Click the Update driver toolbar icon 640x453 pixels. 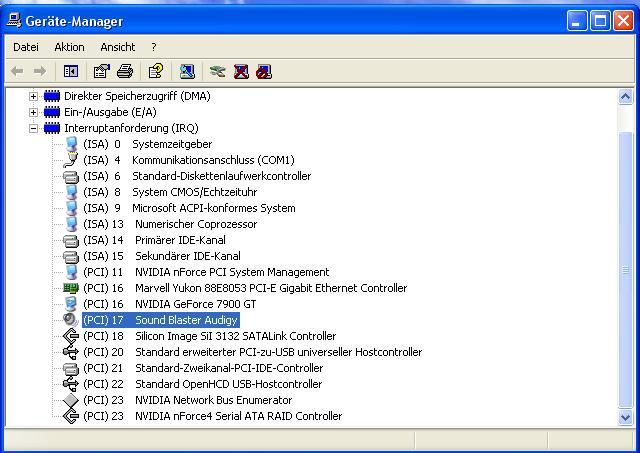pos(218,72)
